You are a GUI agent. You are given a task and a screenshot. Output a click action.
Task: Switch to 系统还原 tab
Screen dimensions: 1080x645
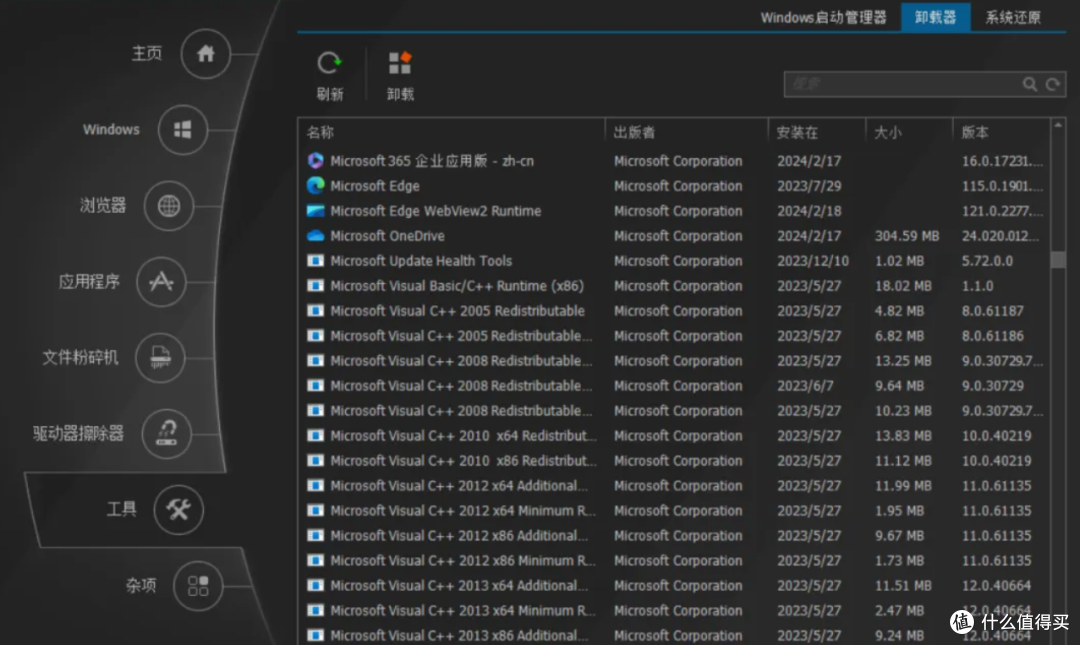pos(1012,17)
